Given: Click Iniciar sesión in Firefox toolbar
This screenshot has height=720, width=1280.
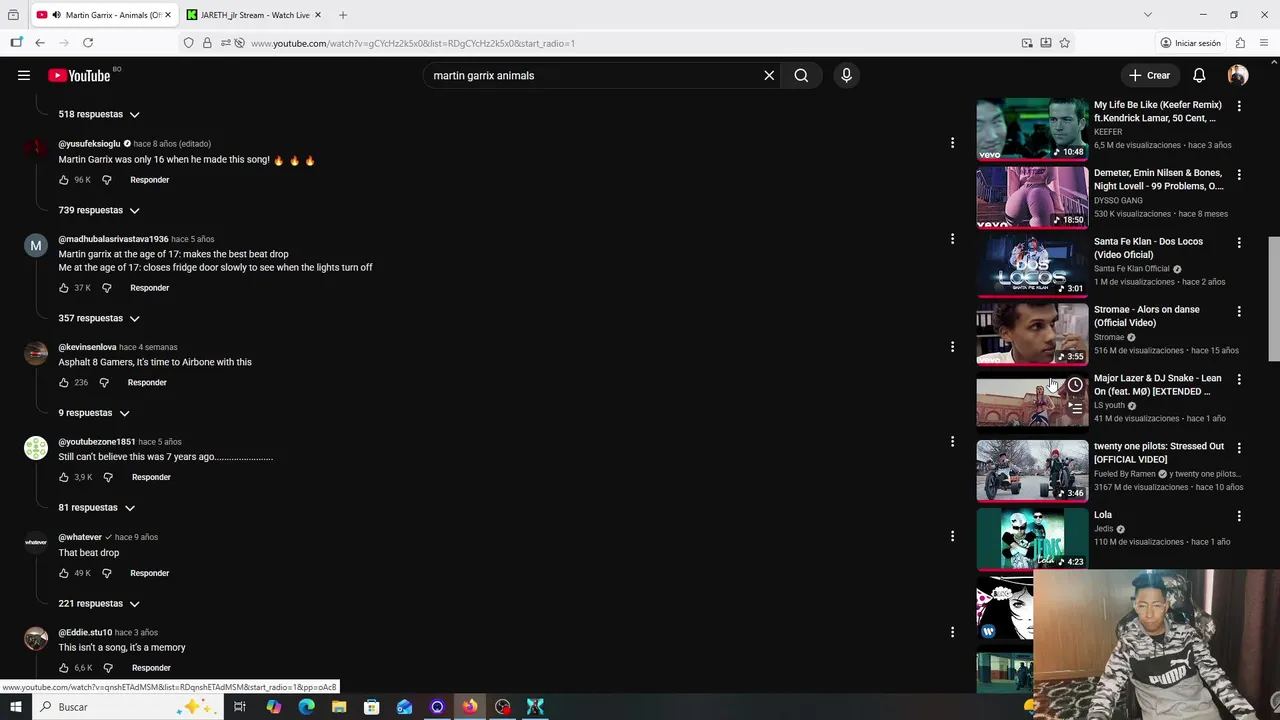Looking at the screenshot, I should [1190, 43].
